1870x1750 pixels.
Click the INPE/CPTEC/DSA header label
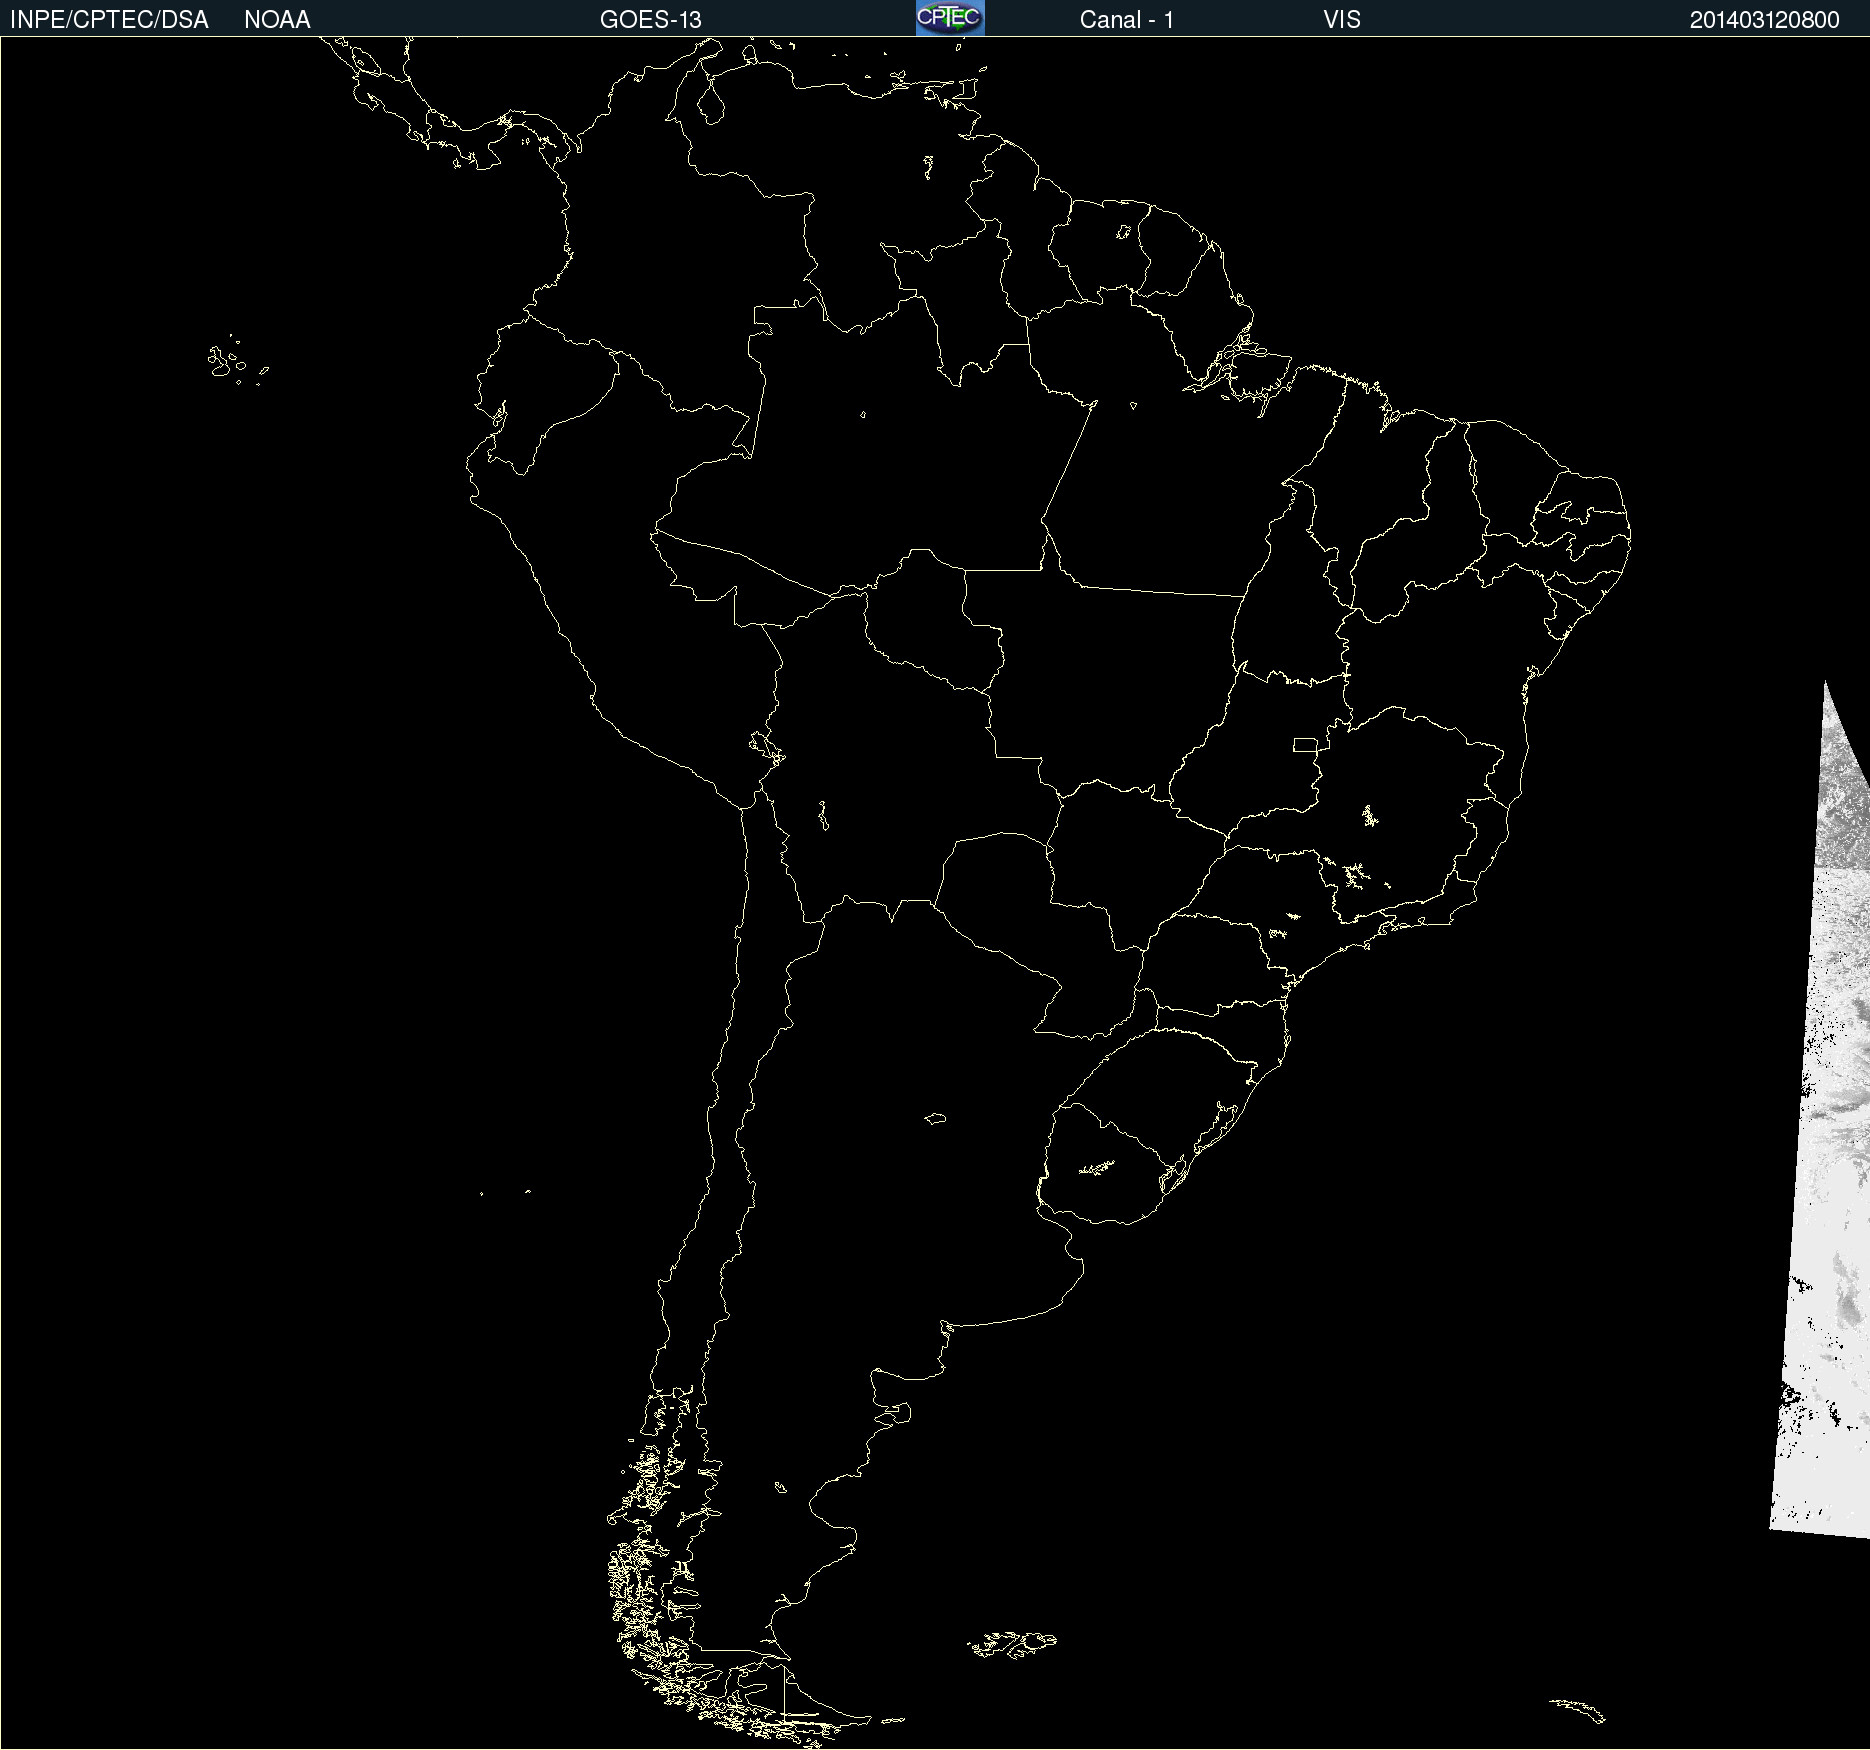(x=109, y=20)
